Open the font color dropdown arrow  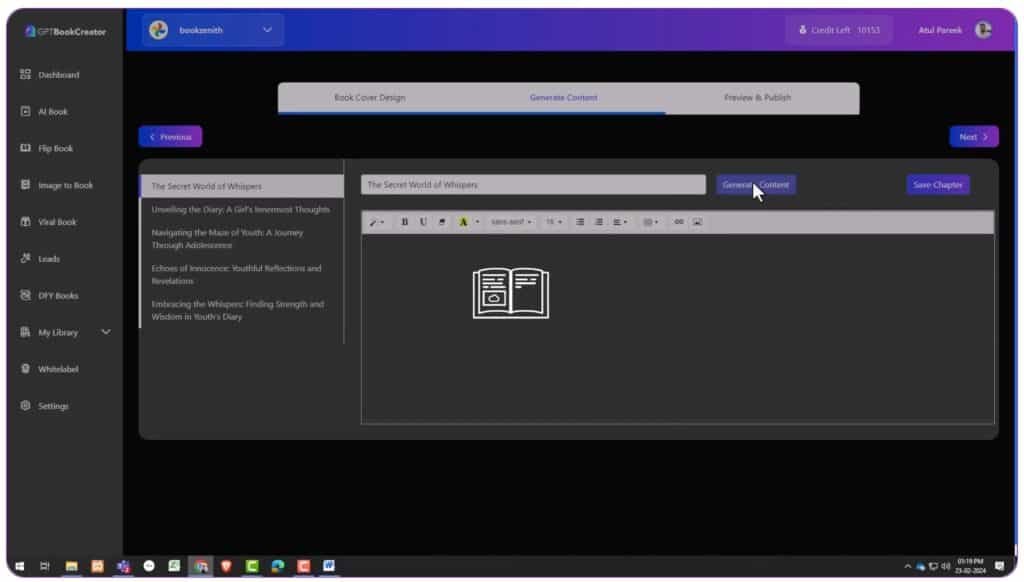point(477,222)
